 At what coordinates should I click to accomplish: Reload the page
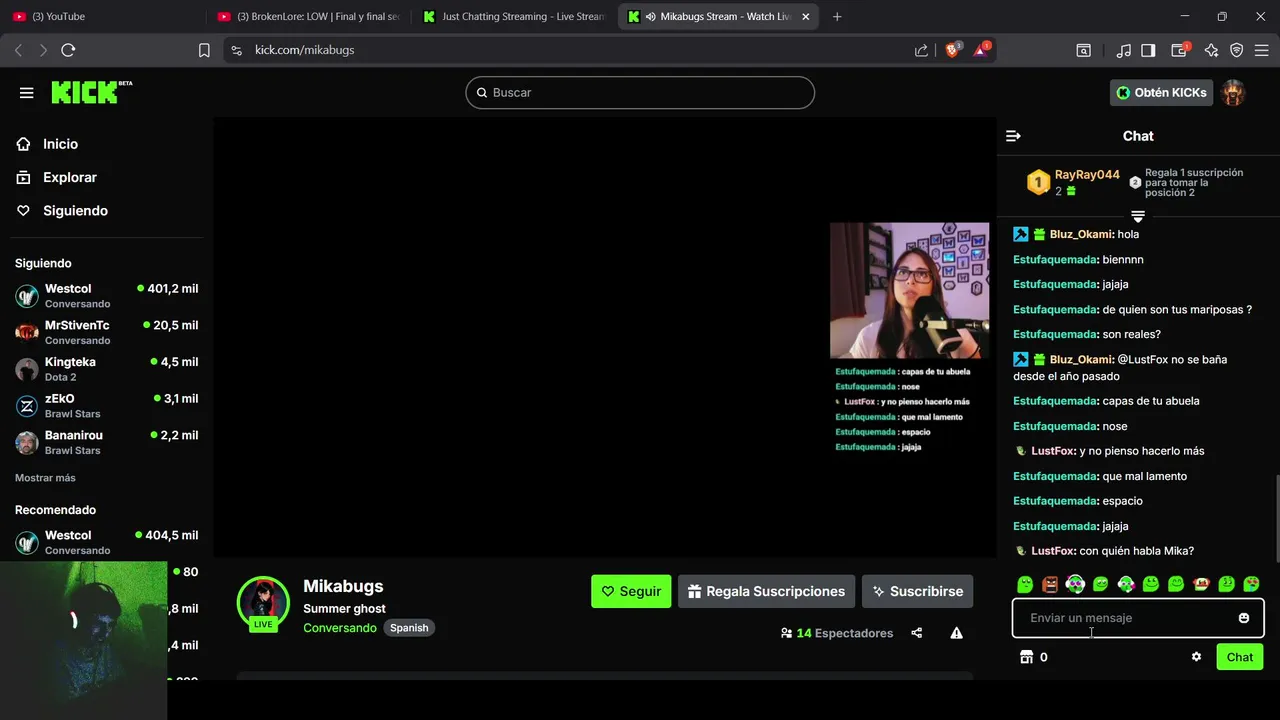[x=68, y=50]
